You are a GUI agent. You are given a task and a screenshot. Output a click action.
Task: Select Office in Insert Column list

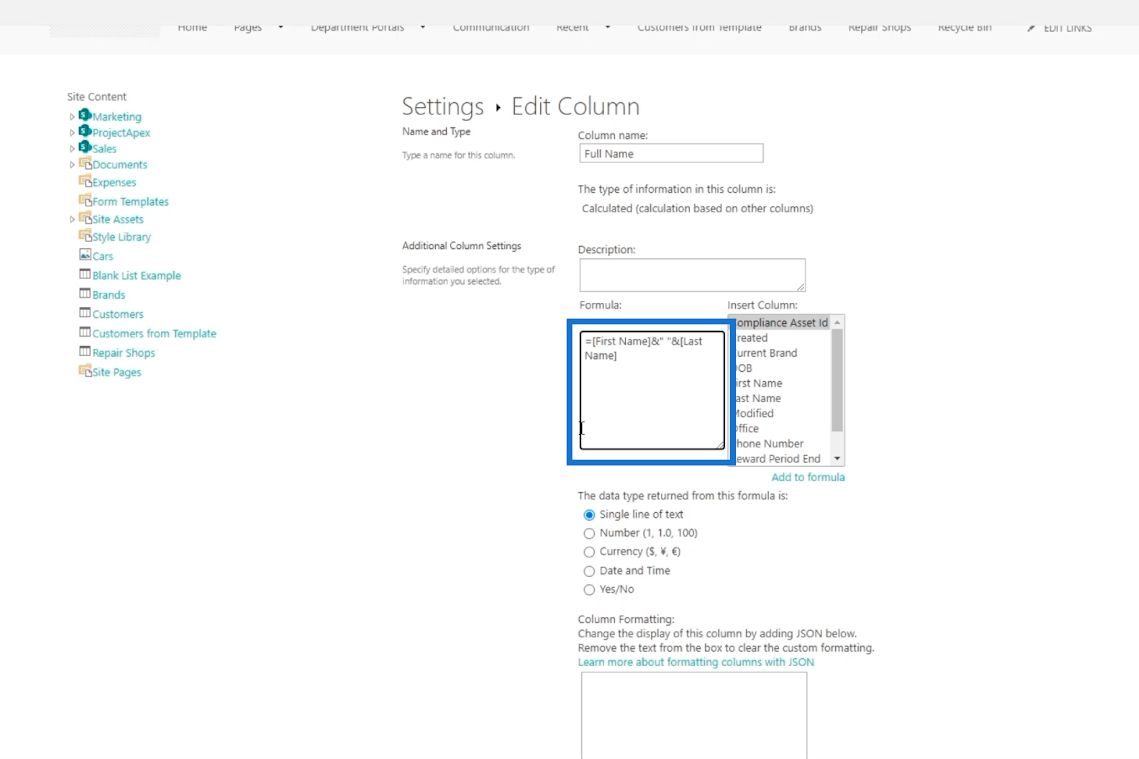tap(782, 429)
